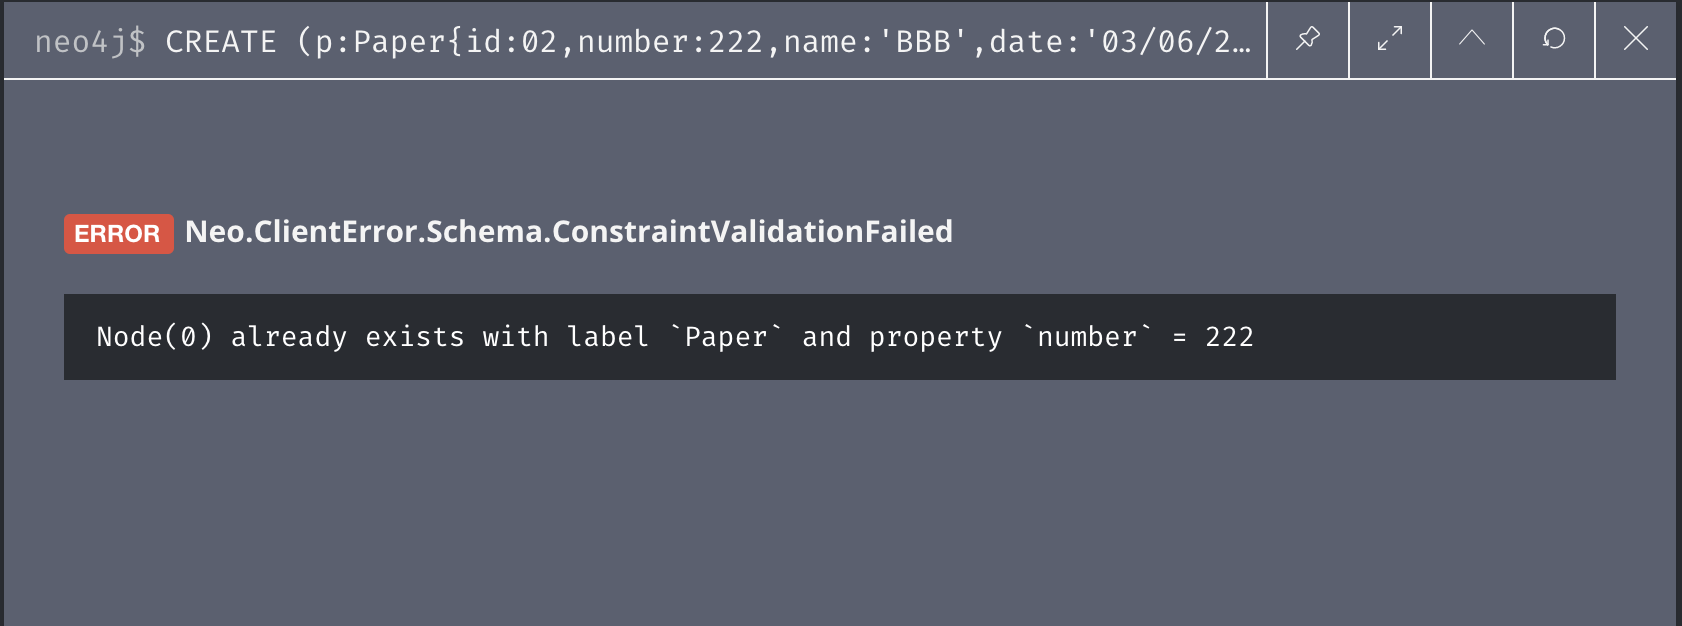Rerun the CREATE query
Screen dimensions: 1682x626
click(1553, 39)
